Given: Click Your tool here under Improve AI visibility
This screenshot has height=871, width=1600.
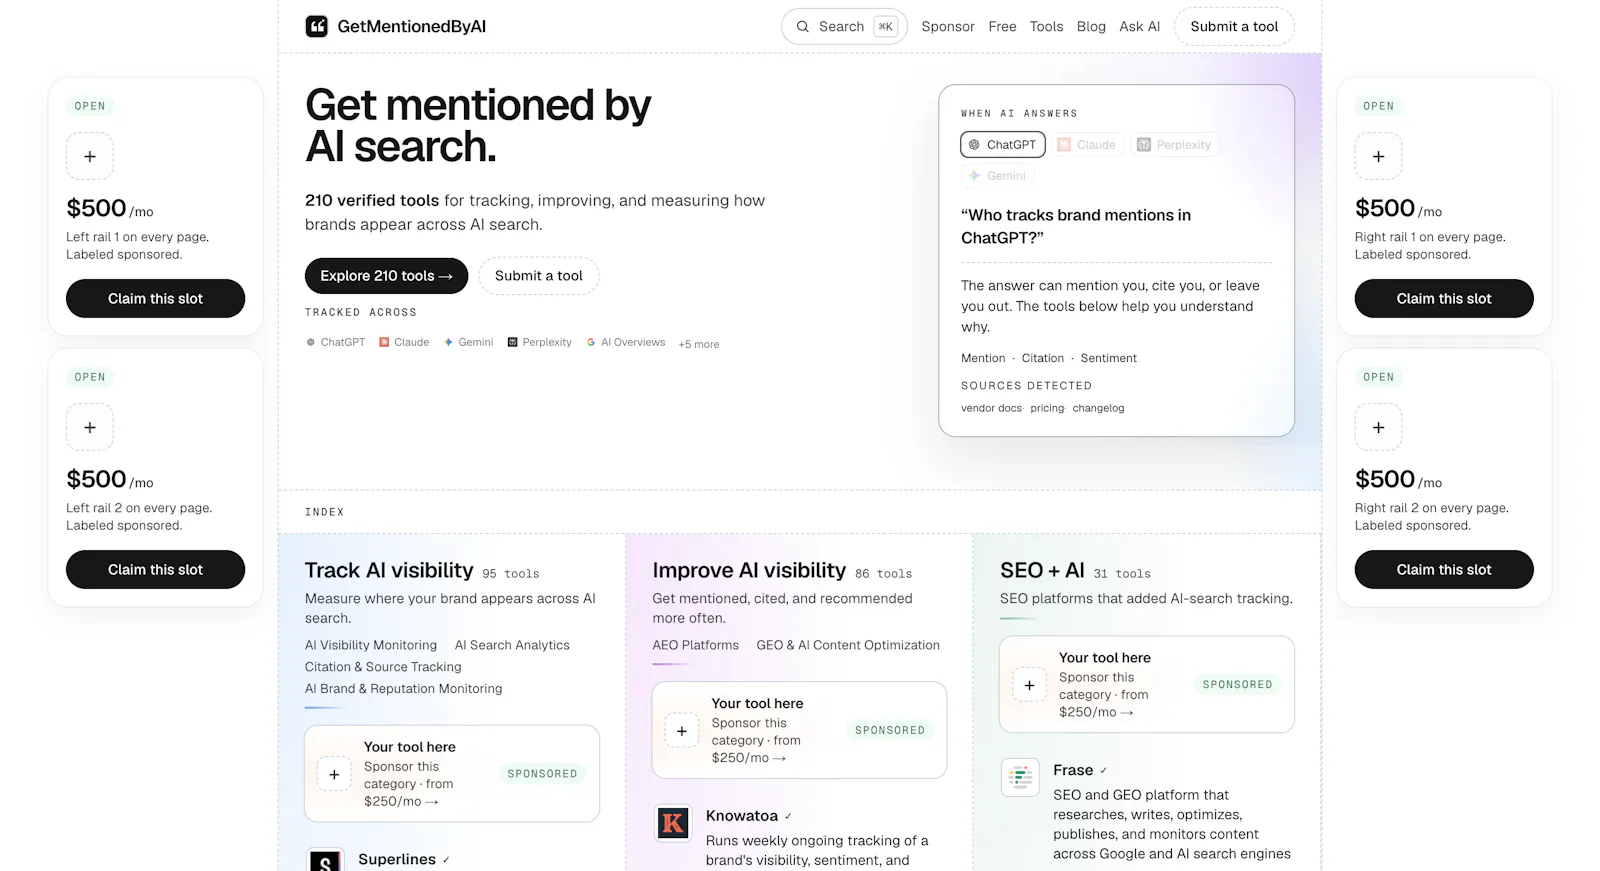Looking at the screenshot, I should pos(758,704).
